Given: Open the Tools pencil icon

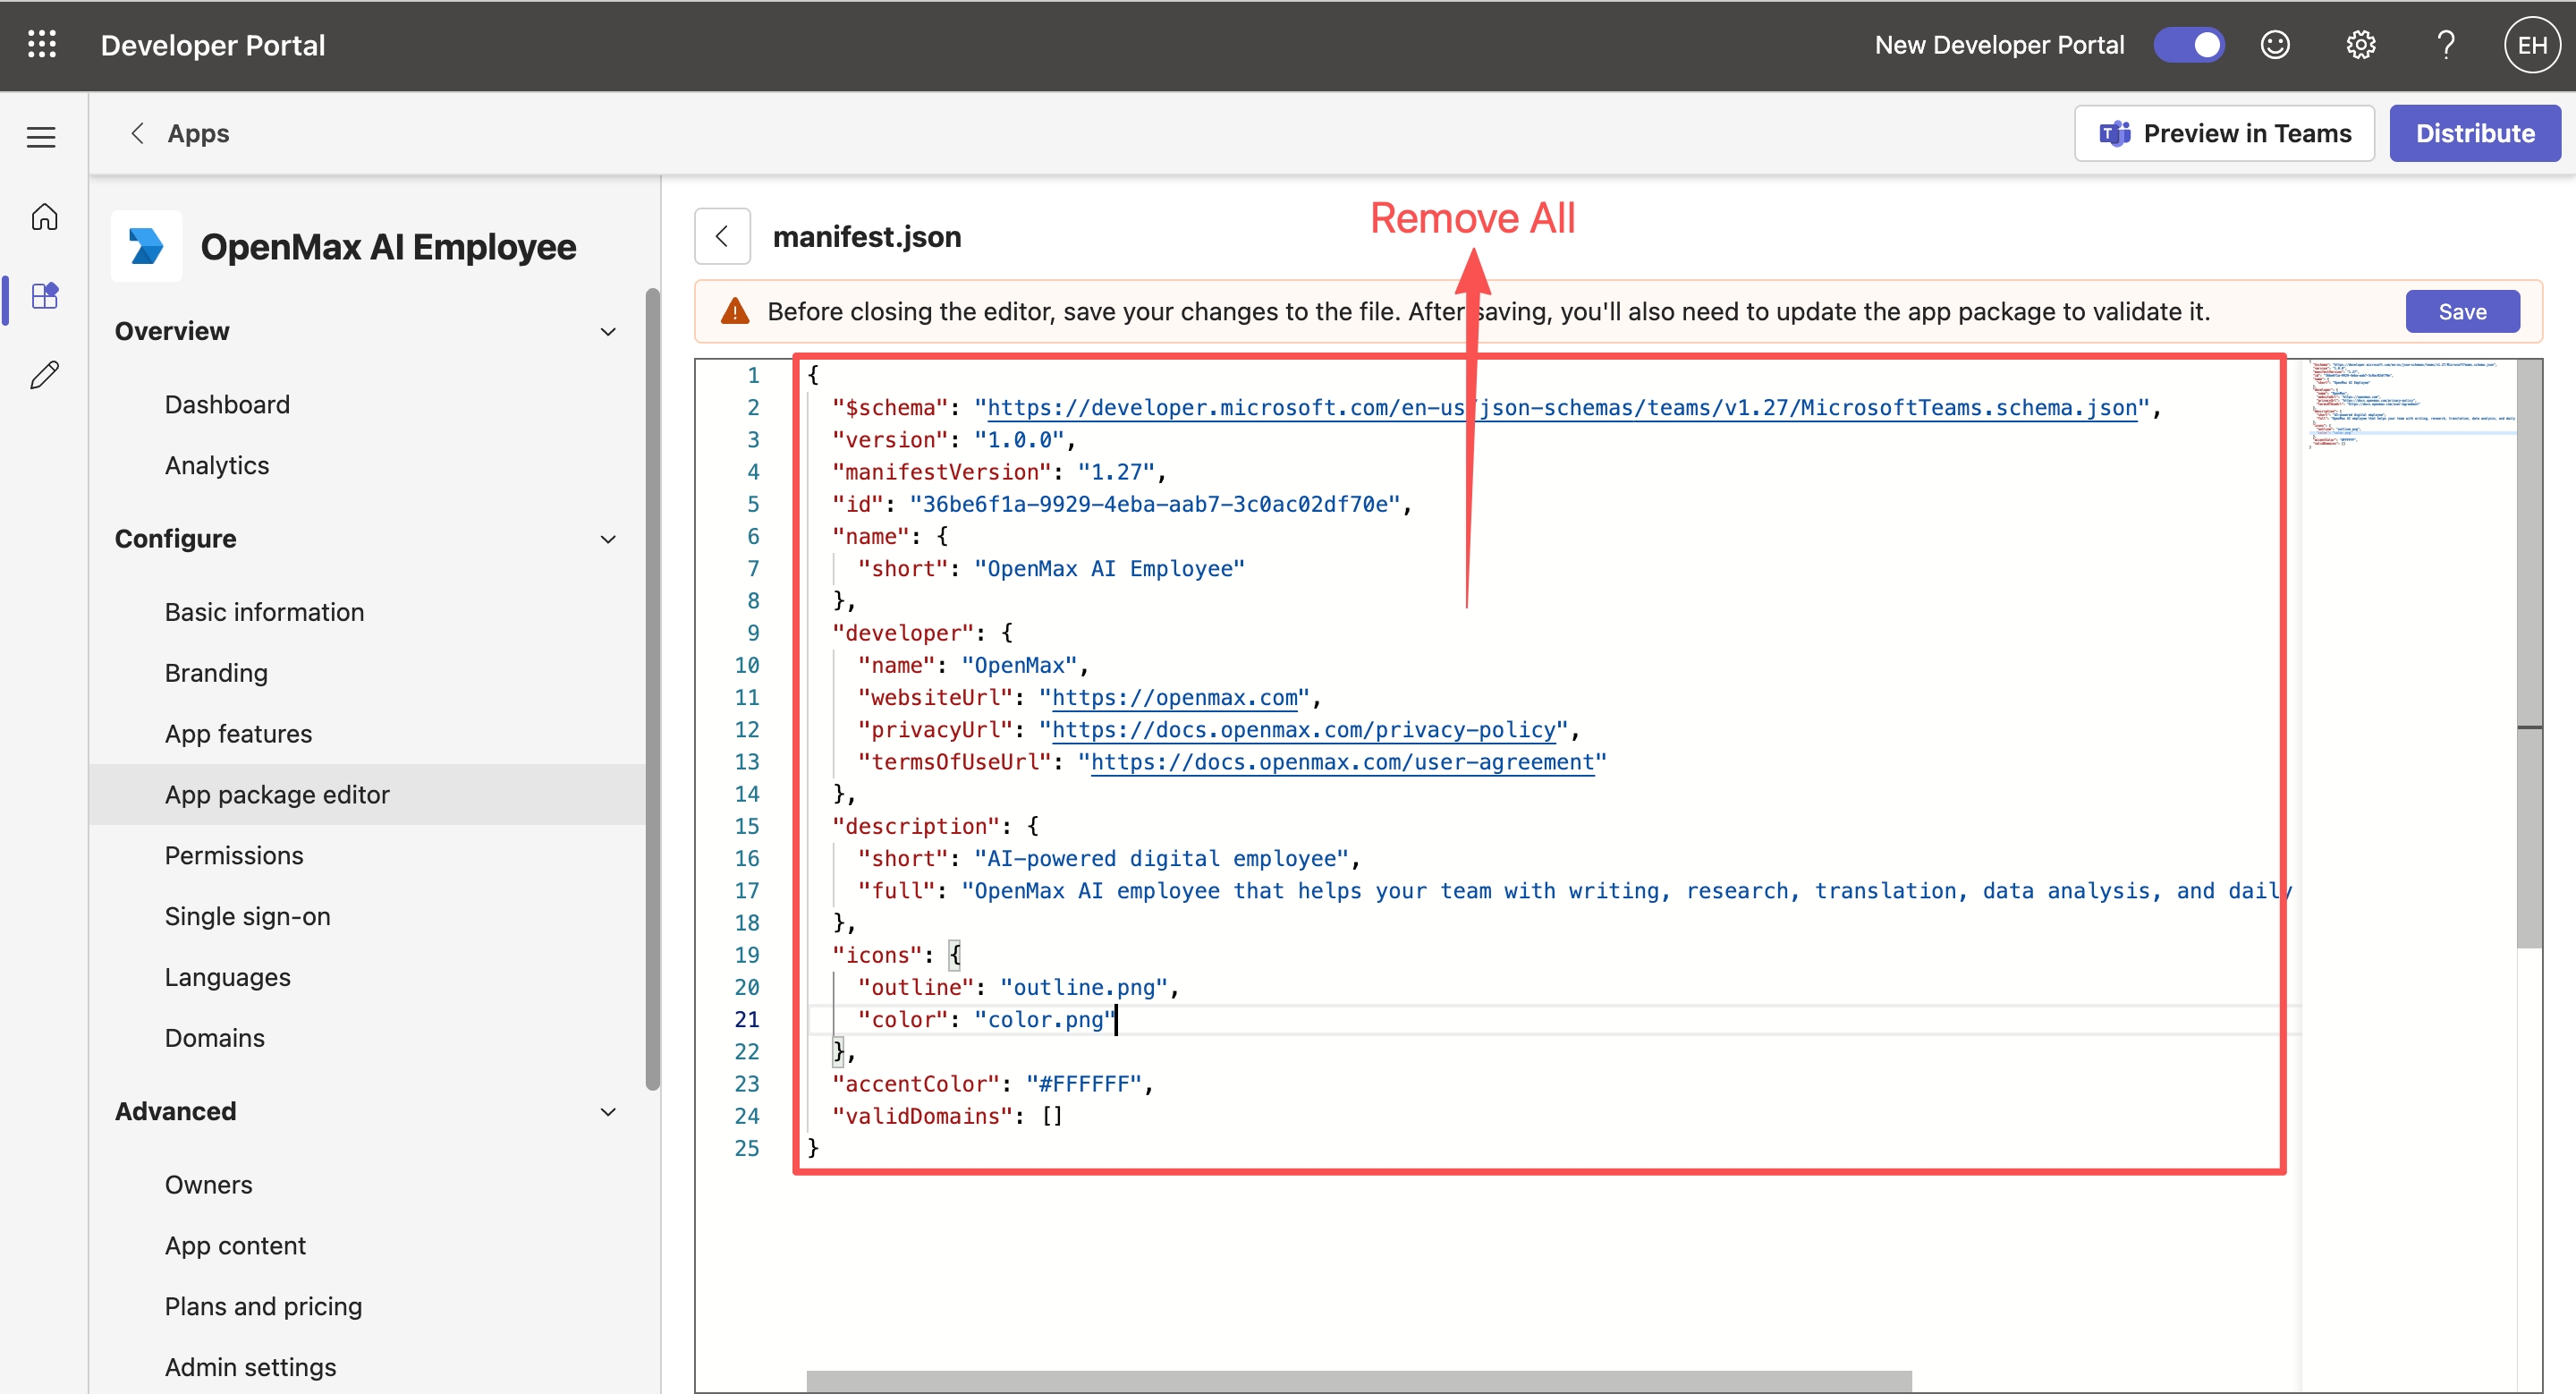Looking at the screenshot, I should (x=45, y=374).
